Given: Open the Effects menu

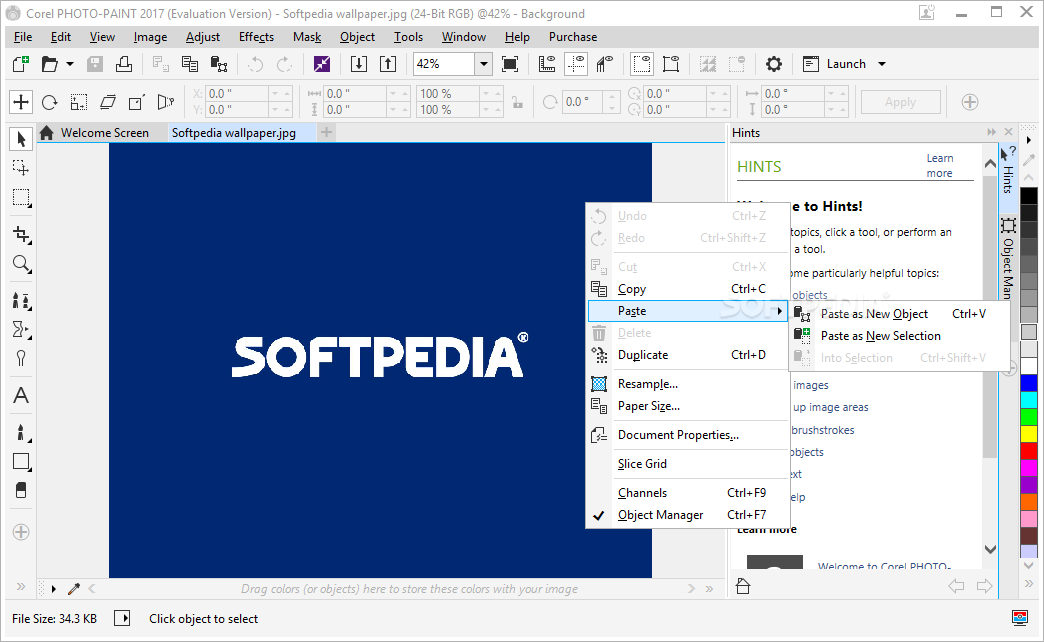Looking at the screenshot, I should [256, 37].
